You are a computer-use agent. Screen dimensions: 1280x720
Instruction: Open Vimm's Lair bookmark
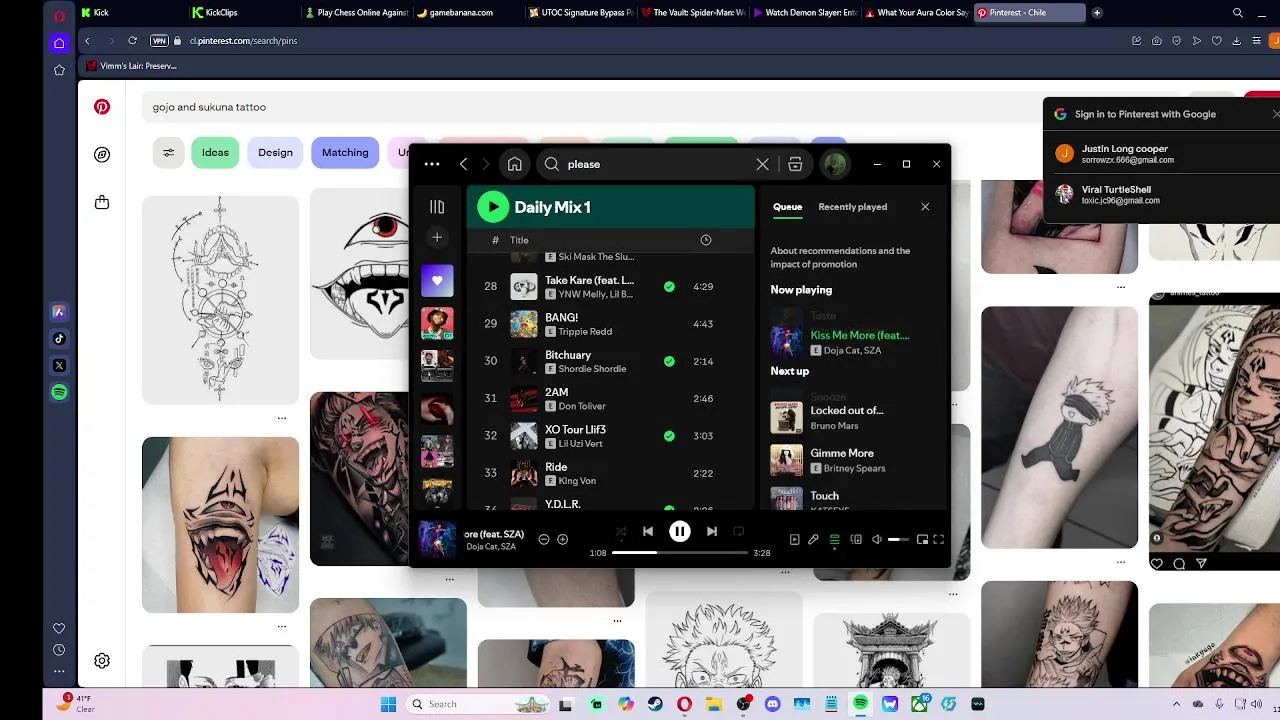[132, 66]
